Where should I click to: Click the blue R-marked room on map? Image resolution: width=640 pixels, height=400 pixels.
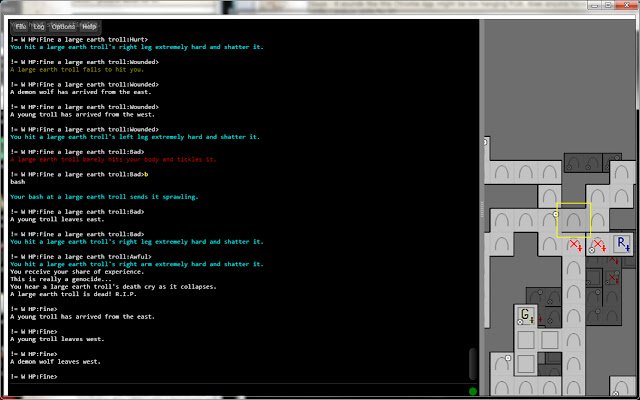[x=623, y=244]
